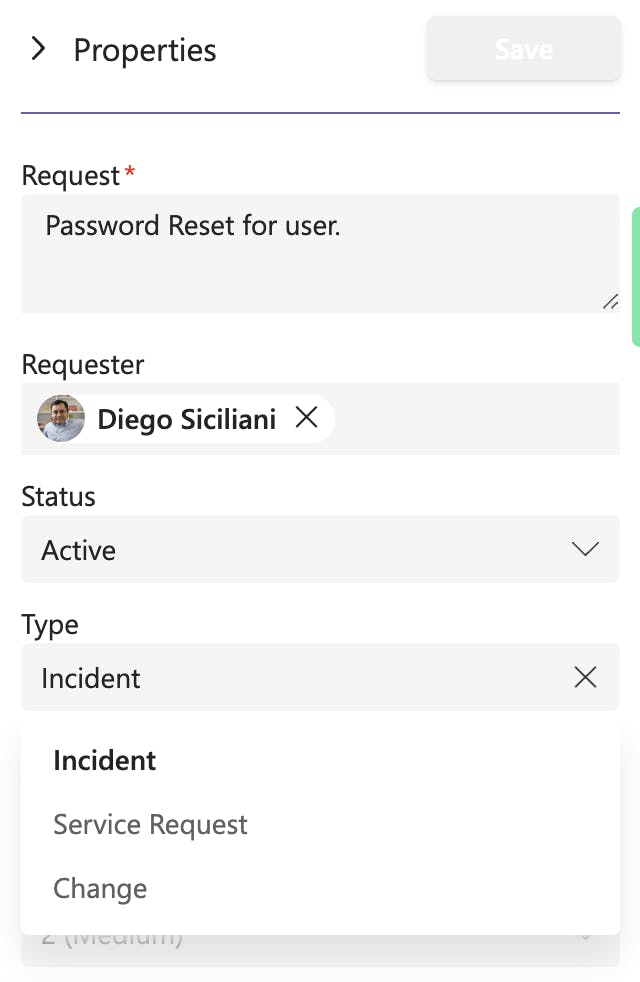
Task: Click the Request field label
Action: [71, 176]
